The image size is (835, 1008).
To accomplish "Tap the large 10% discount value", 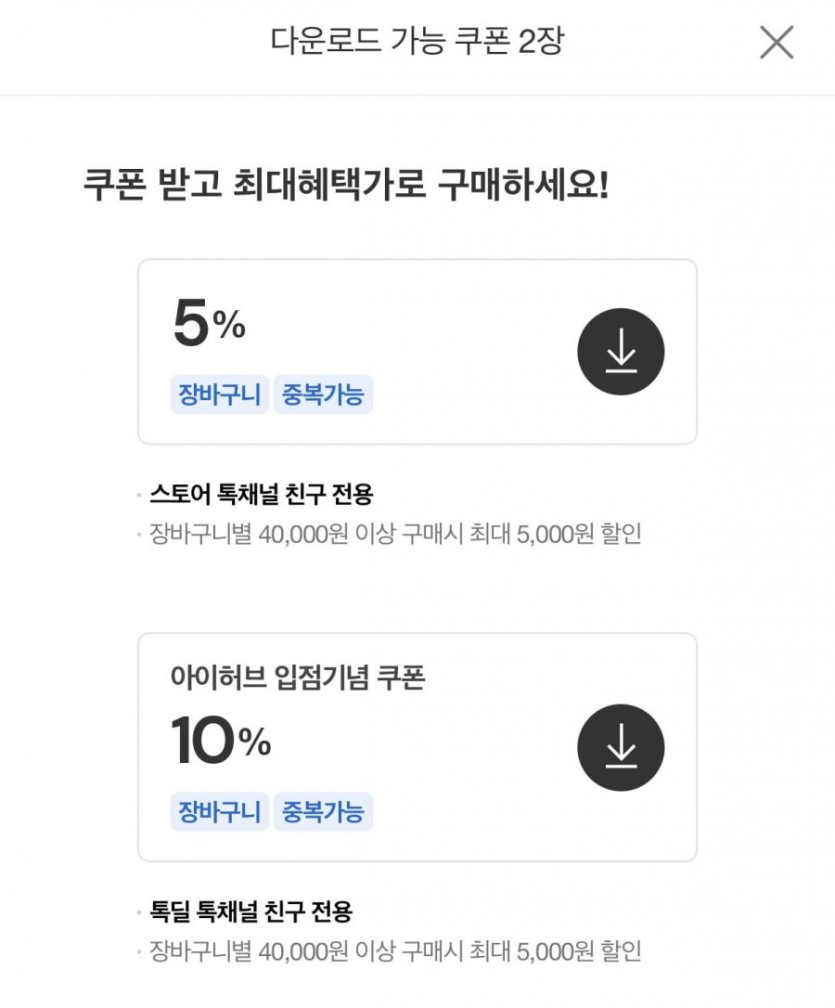I will (x=220, y=740).
